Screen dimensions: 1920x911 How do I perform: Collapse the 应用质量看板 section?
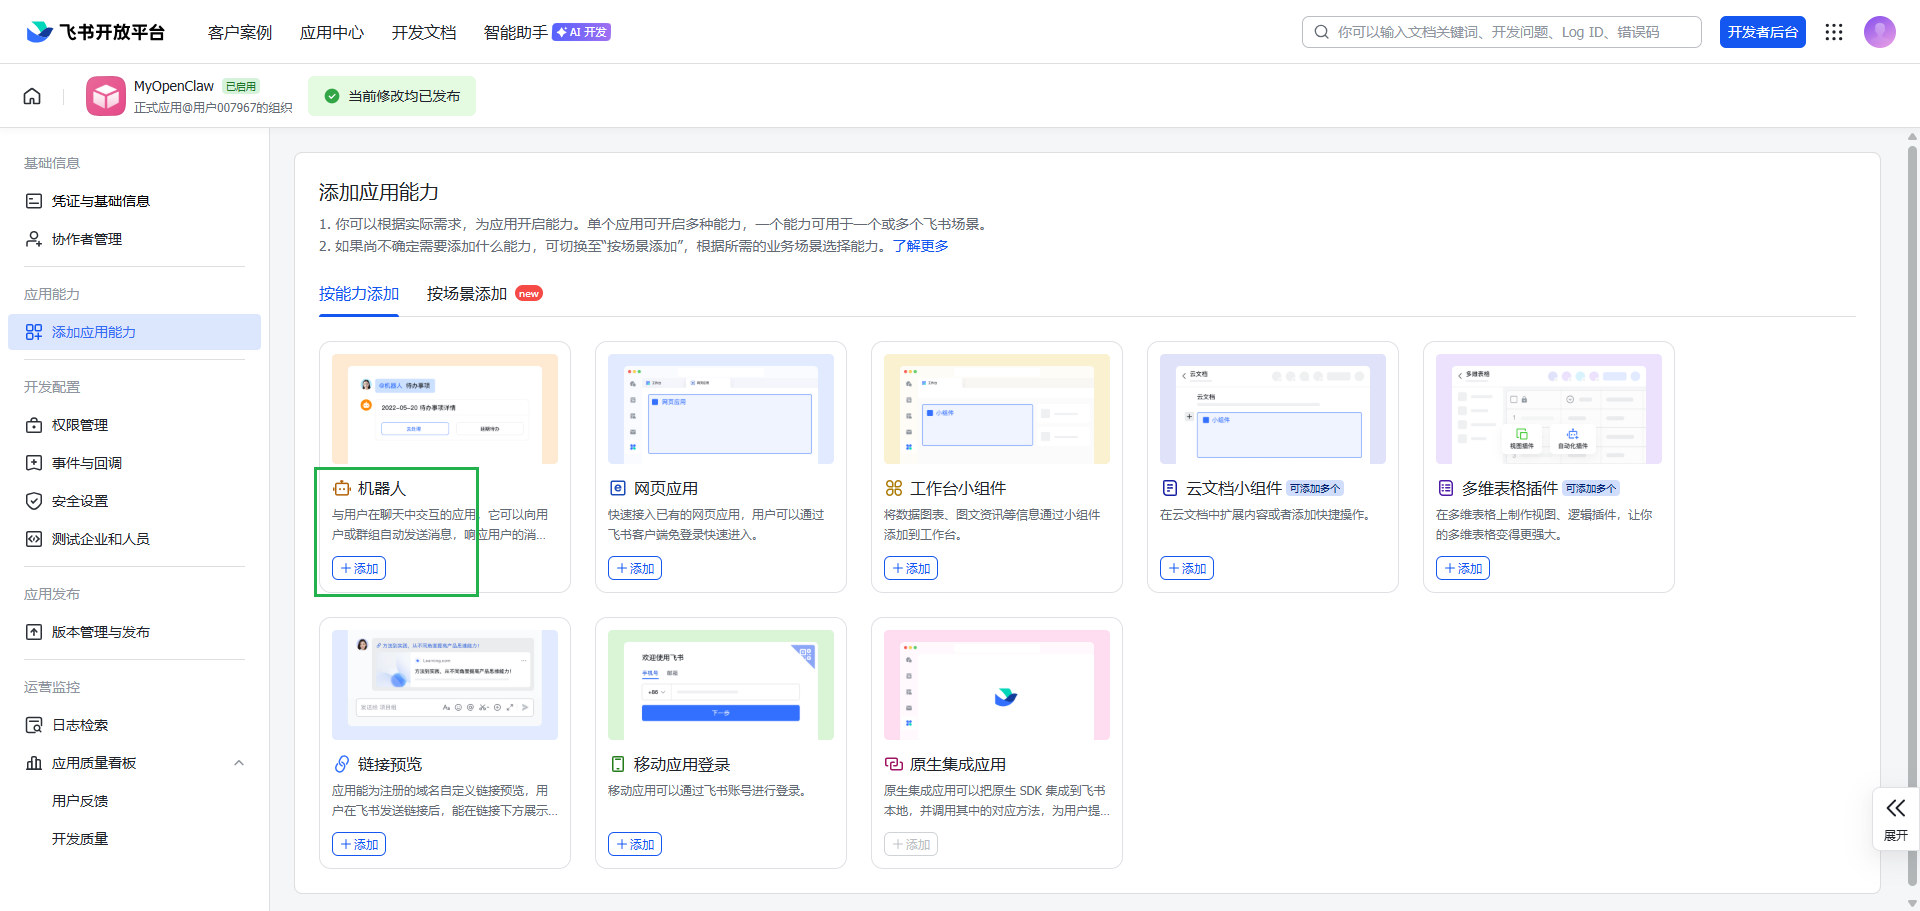[x=239, y=762]
